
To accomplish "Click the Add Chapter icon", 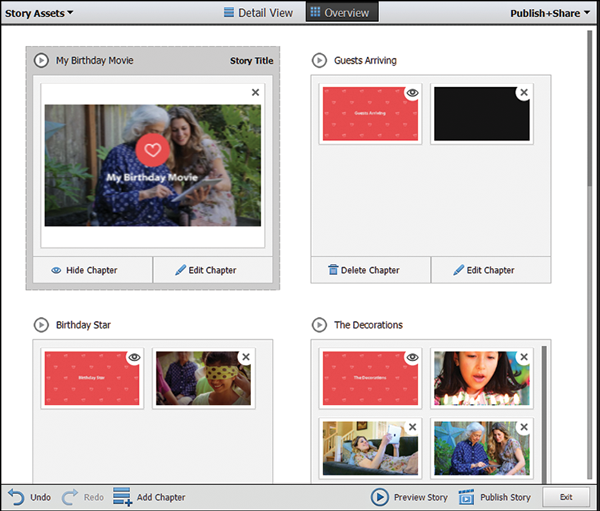I will [122, 497].
